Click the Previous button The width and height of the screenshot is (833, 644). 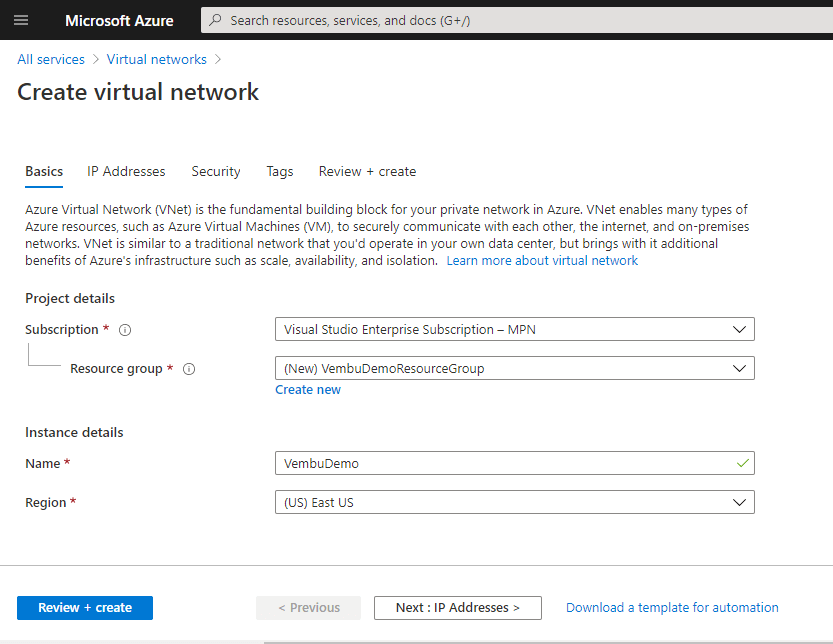pyautogui.click(x=309, y=608)
